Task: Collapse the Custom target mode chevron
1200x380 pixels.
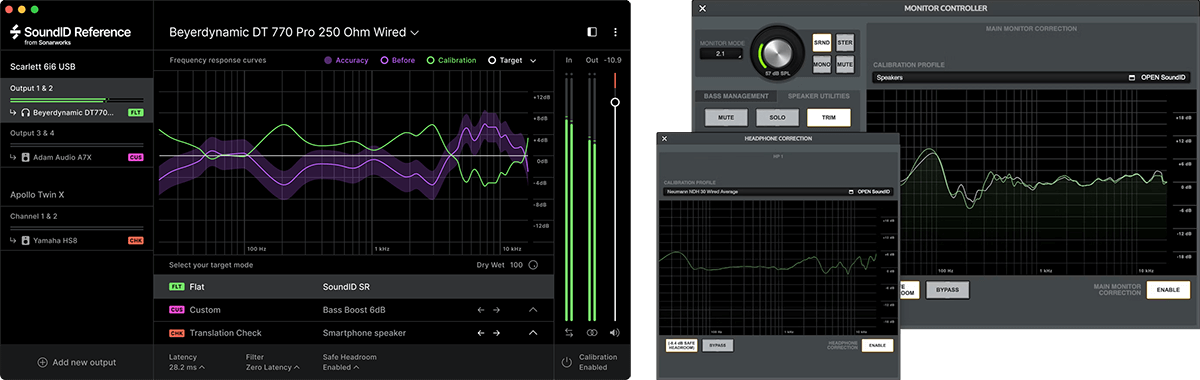Action: point(533,310)
